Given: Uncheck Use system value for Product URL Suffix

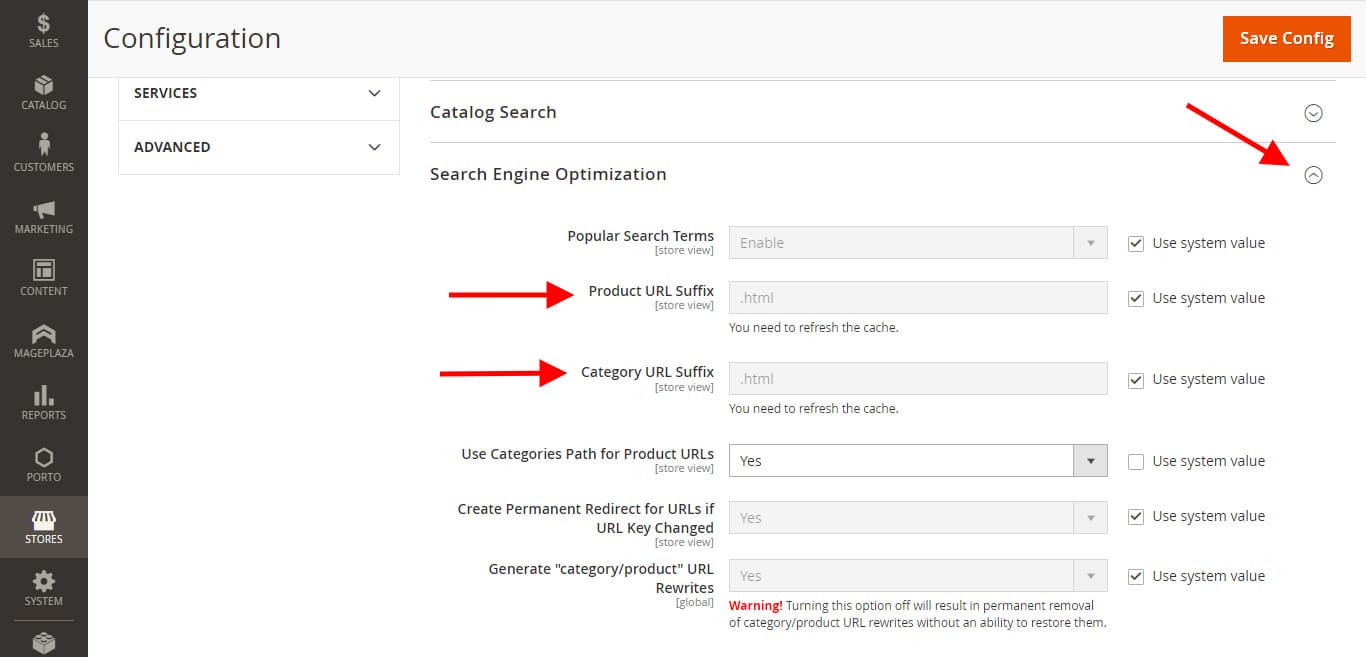Looking at the screenshot, I should [1136, 298].
